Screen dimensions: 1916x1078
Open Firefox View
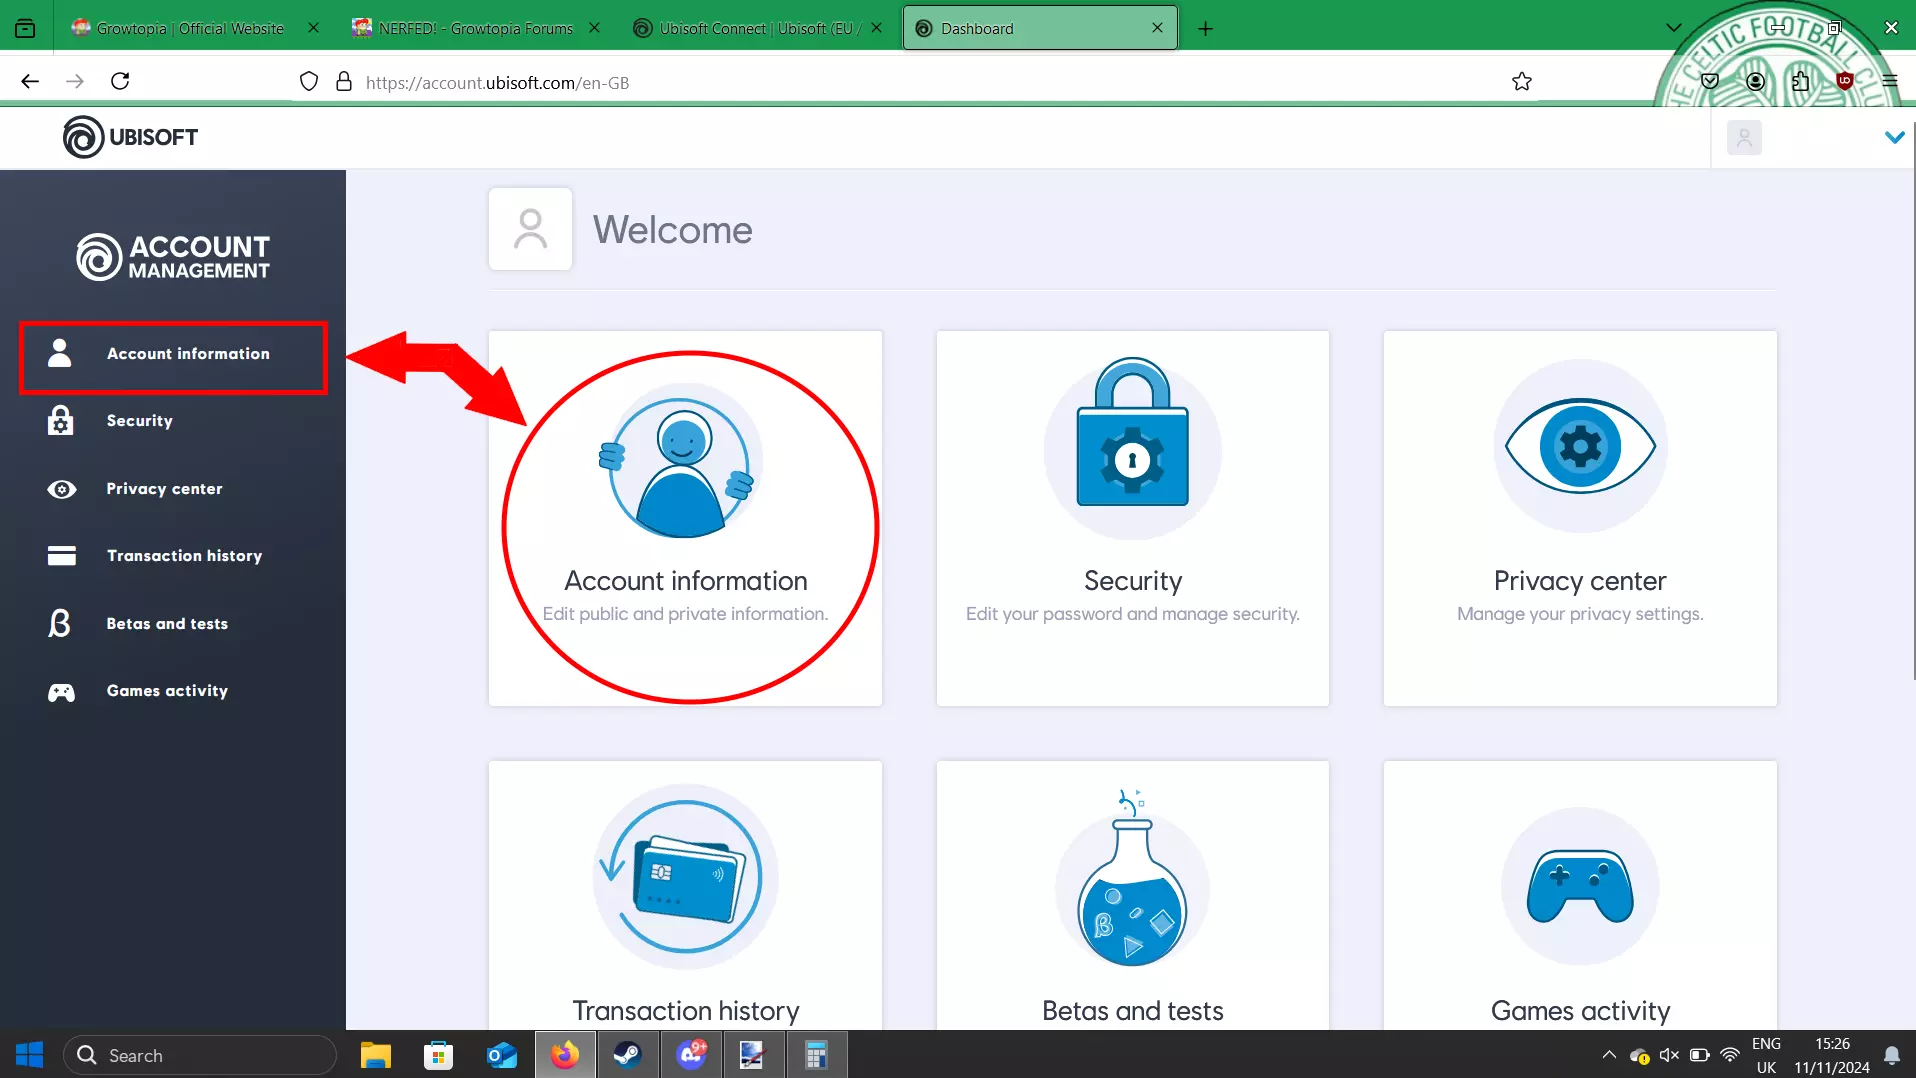point(25,28)
